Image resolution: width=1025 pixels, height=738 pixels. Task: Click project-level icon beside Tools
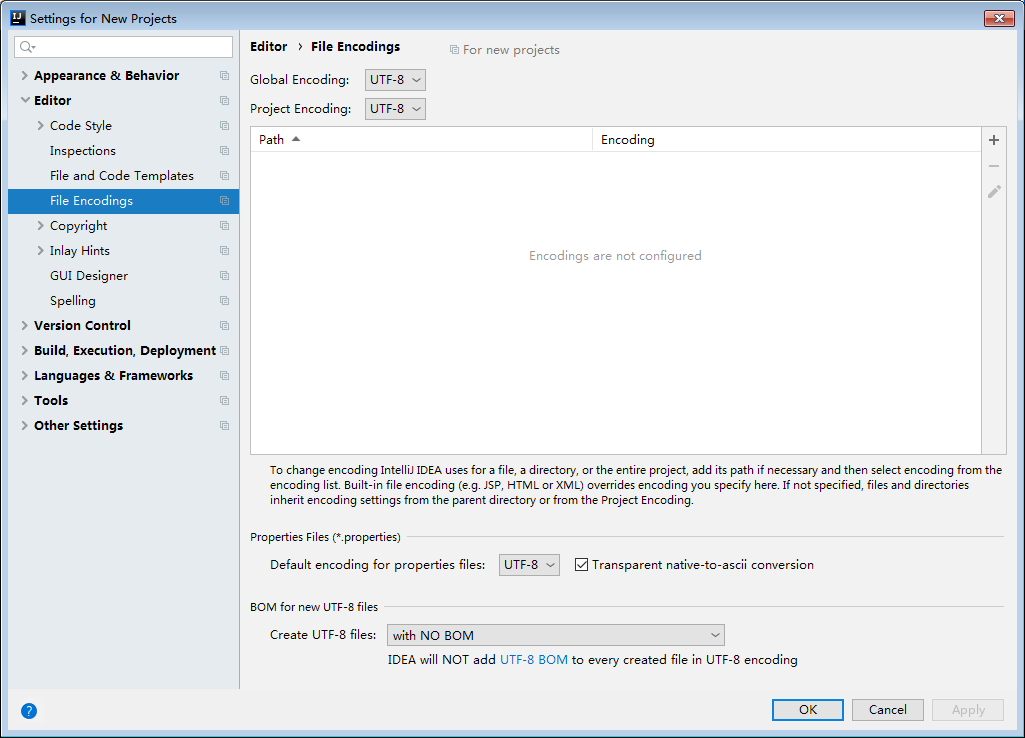(224, 401)
